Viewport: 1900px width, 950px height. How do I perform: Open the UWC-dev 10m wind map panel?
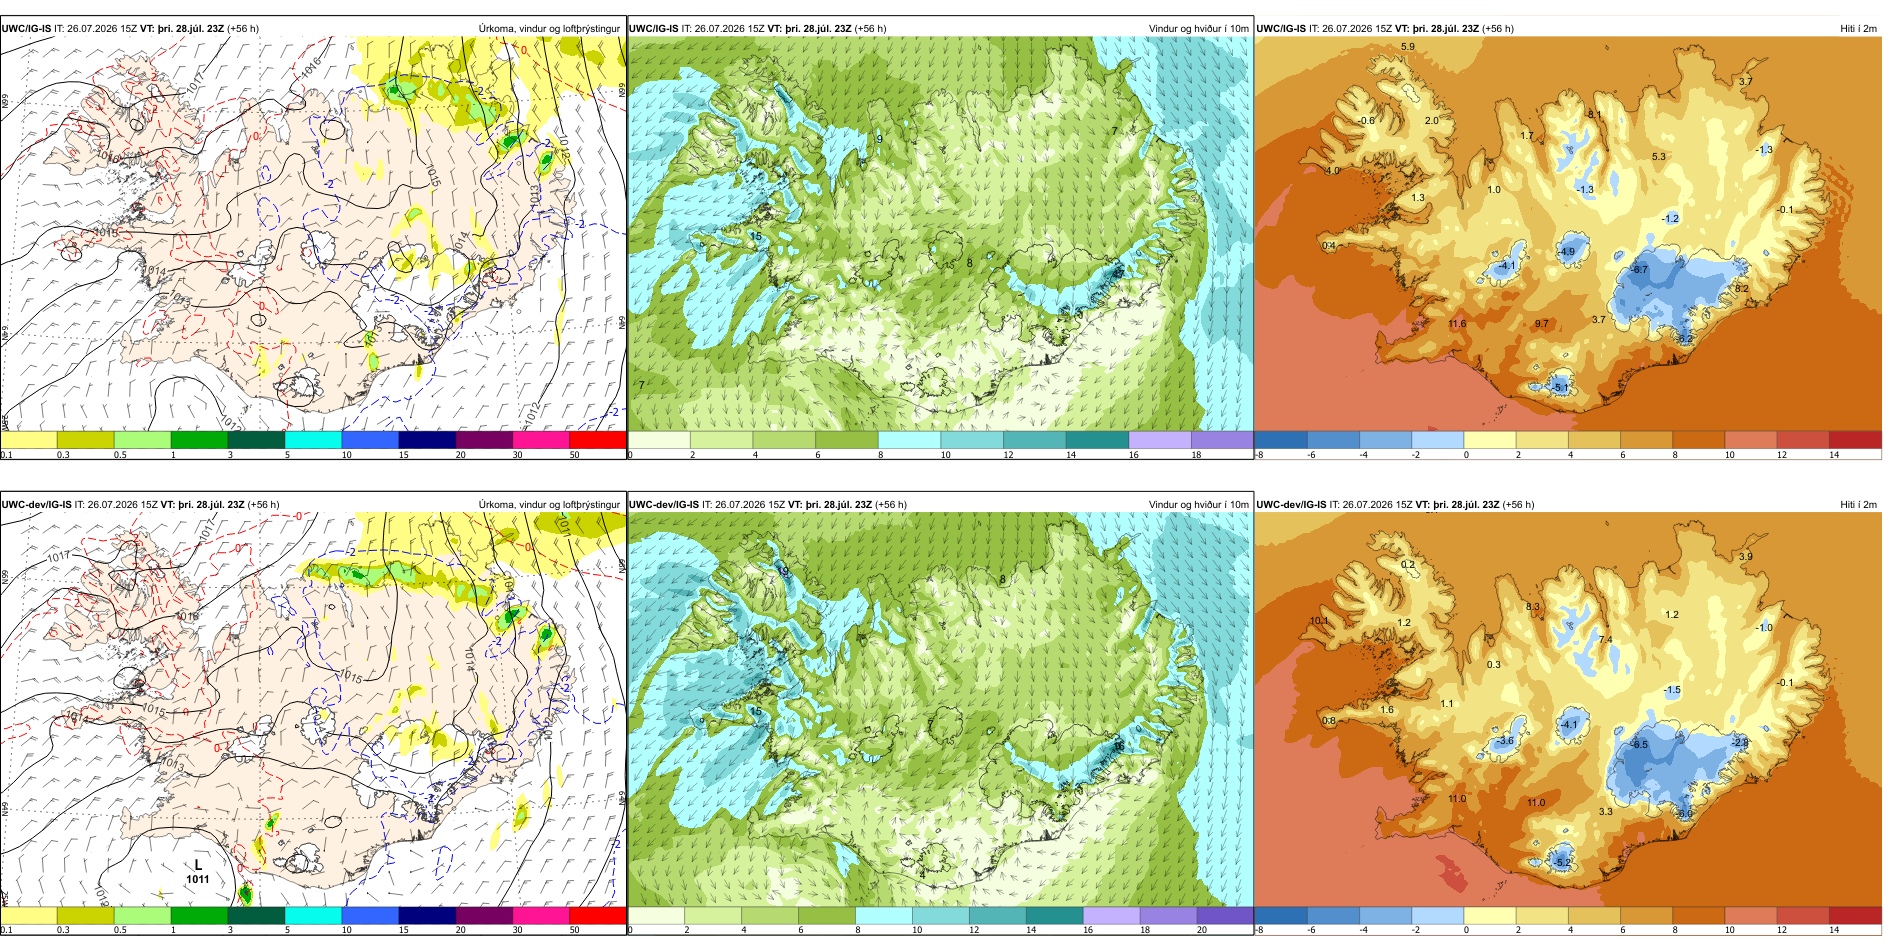pyautogui.click(x=940, y=710)
